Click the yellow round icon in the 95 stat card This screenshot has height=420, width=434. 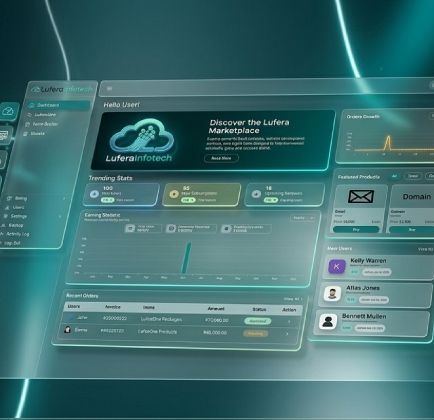click(174, 194)
